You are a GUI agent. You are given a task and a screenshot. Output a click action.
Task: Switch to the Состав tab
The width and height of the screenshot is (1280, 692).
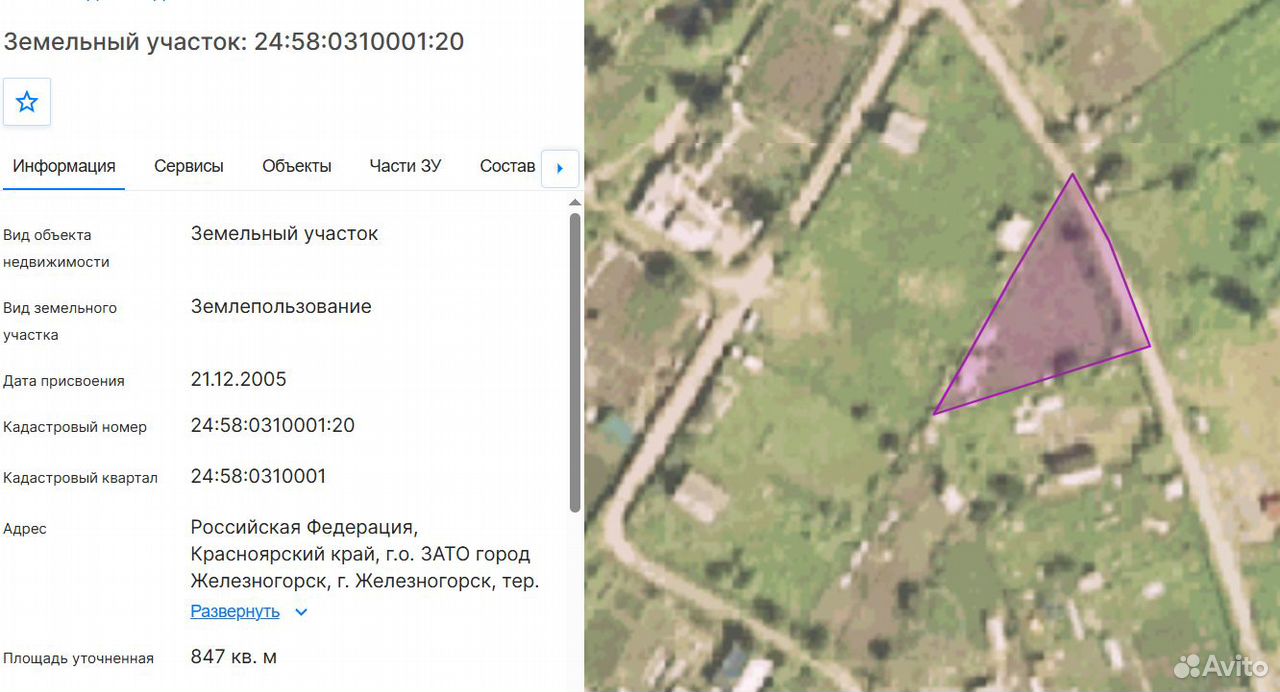coord(507,166)
